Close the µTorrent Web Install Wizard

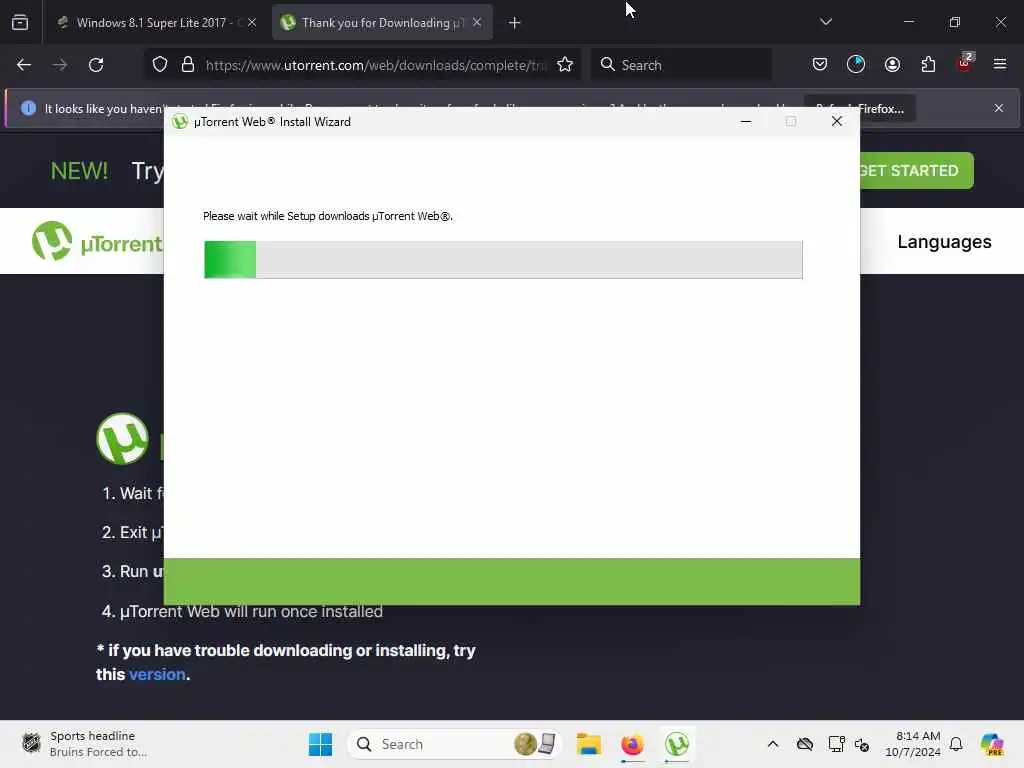pyautogui.click(x=837, y=121)
